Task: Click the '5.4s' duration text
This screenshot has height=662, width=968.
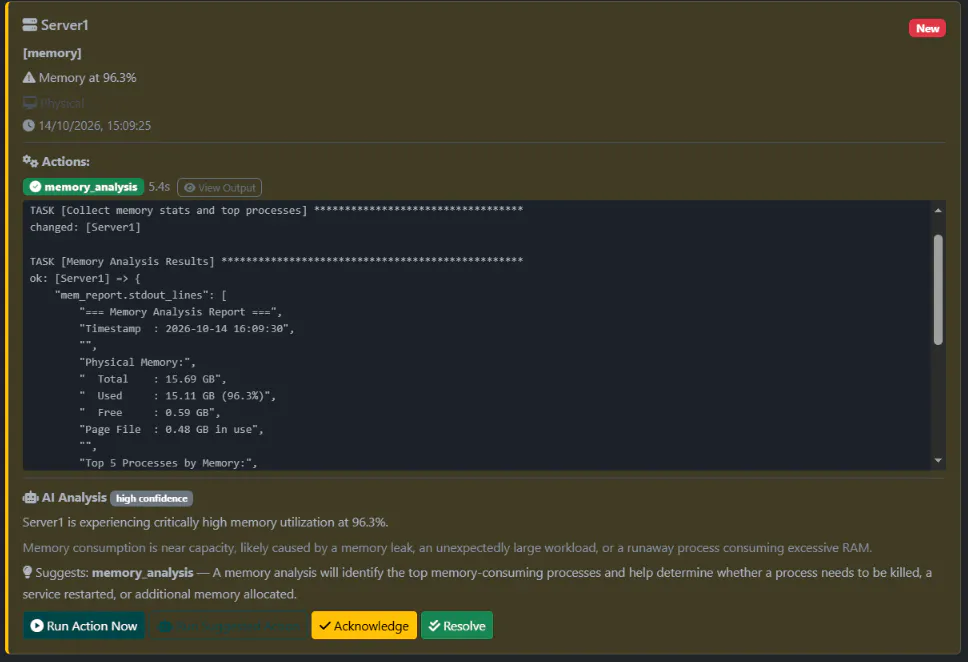Action: pyautogui.click(x=159, y=186)
